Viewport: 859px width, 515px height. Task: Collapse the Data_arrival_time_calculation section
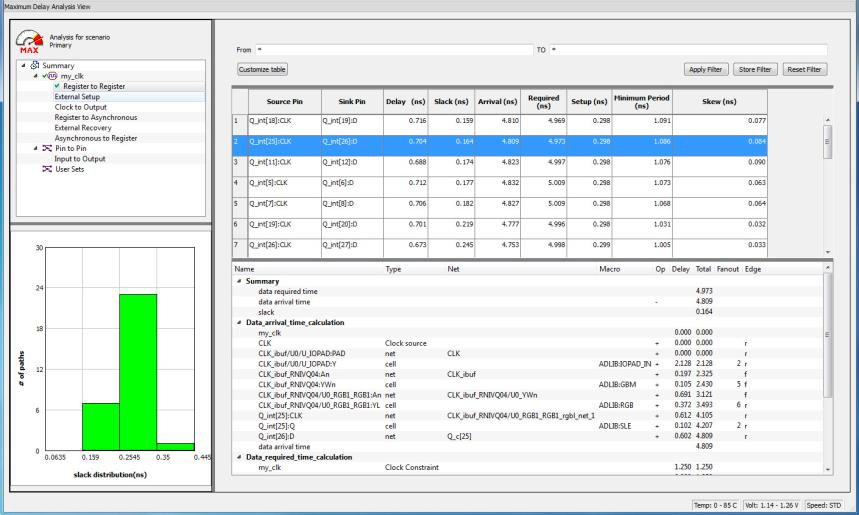[238, 322]
